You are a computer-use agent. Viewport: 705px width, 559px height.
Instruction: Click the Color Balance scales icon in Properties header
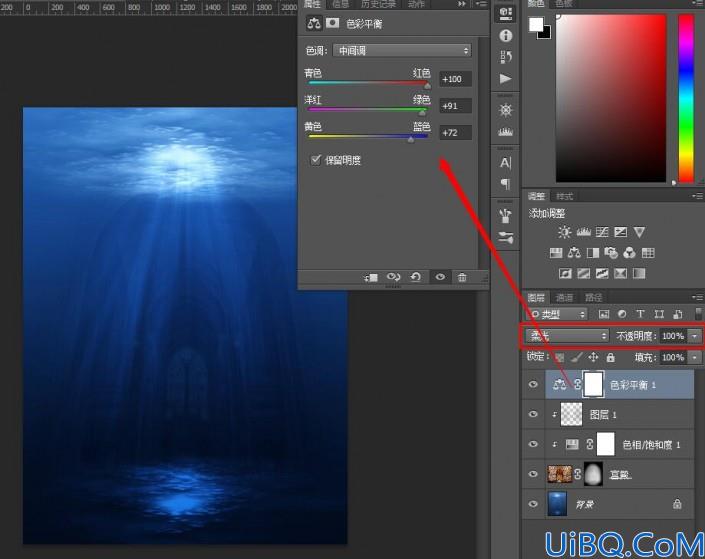point(314,23)
